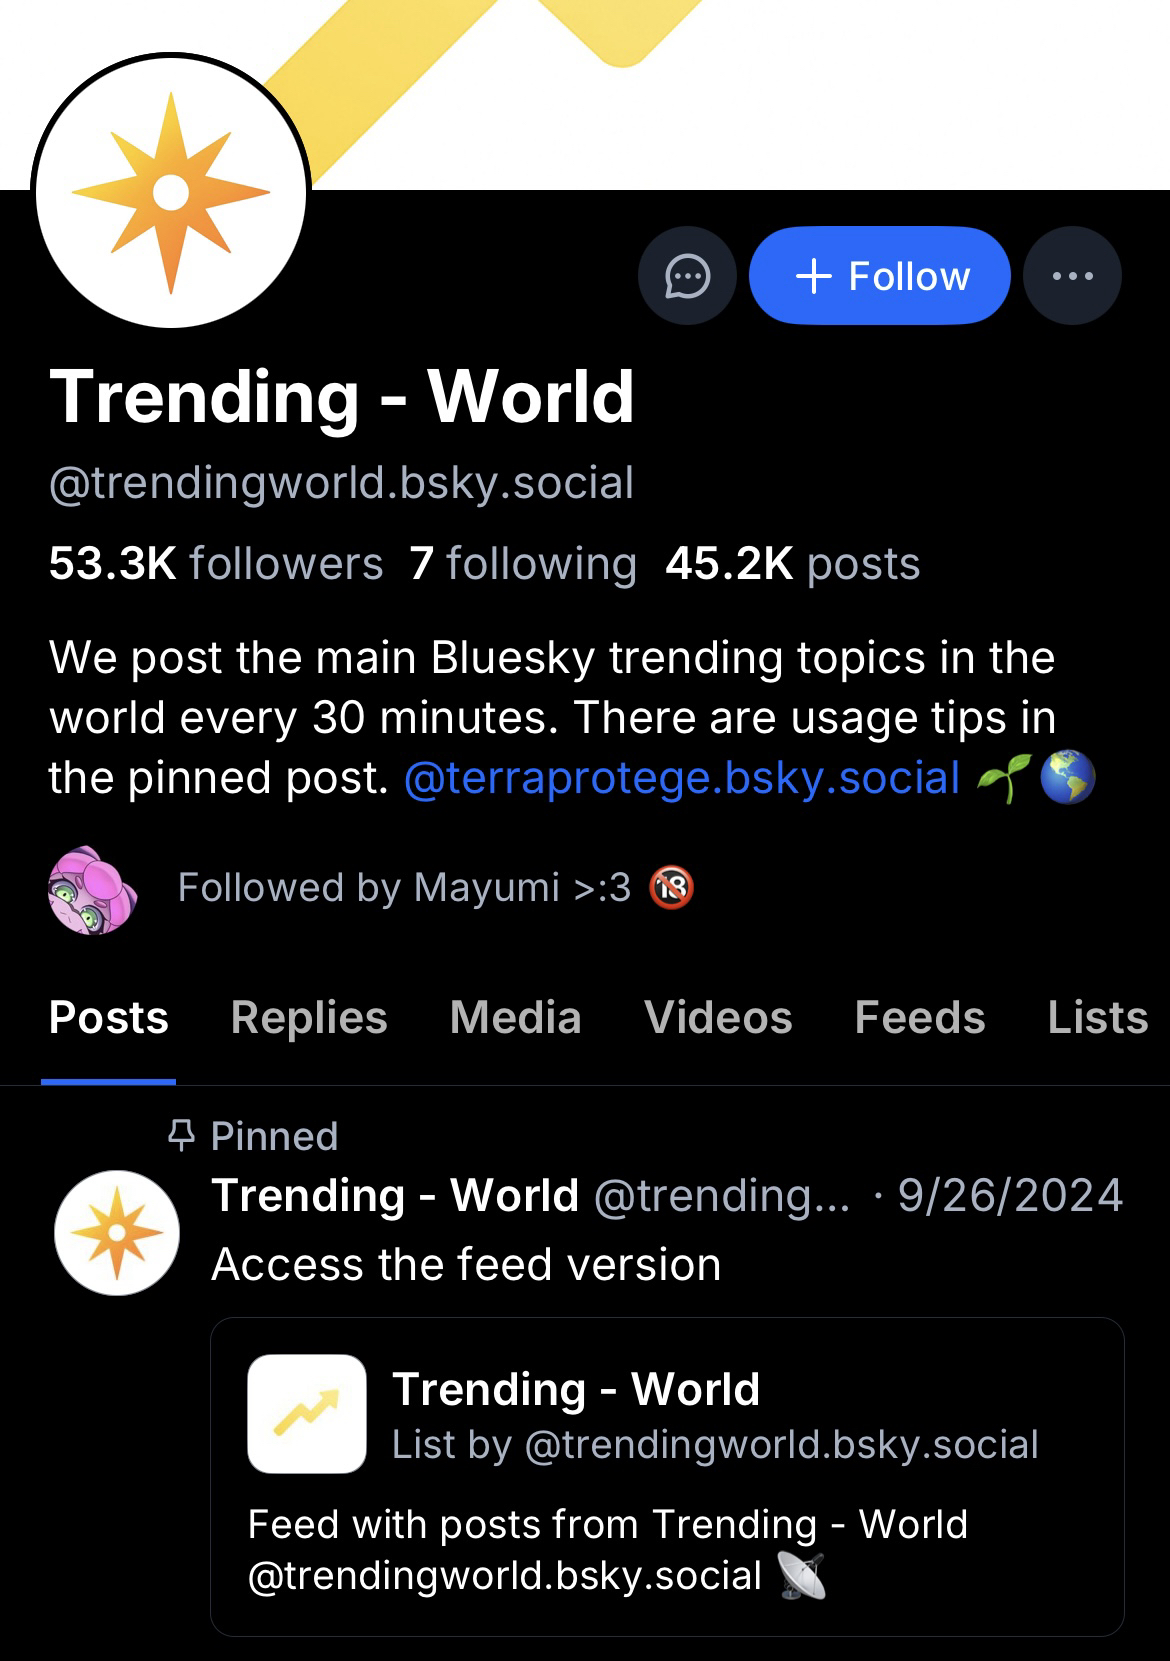Image resolution: width=1170 pixels, height=1661 pixels.
Task: Open the direct message chat icon
Action: pos(687,276)
